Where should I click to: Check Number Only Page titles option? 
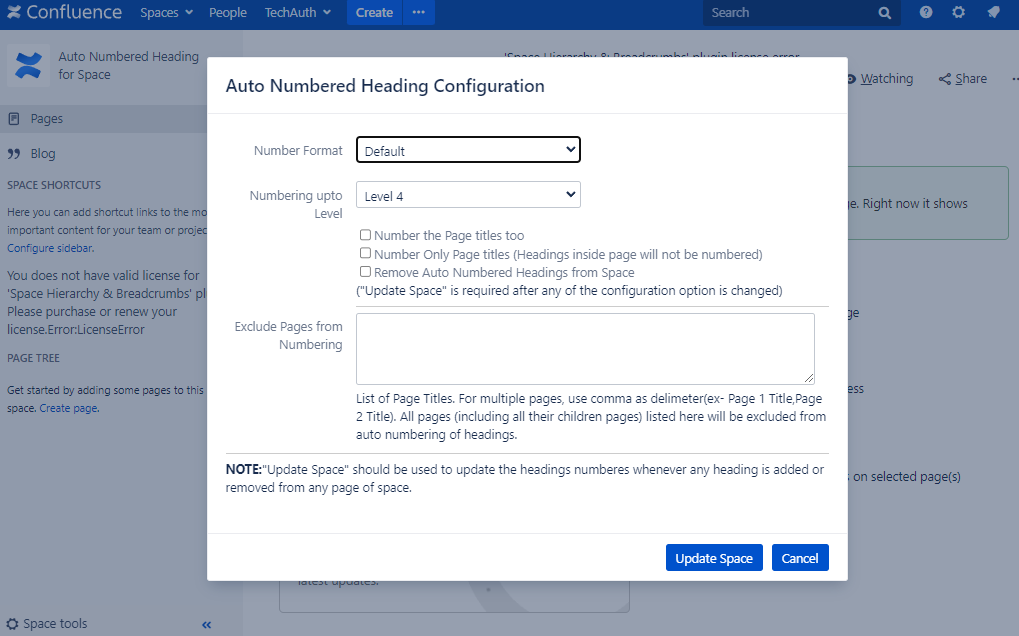[x=365, y=253]
